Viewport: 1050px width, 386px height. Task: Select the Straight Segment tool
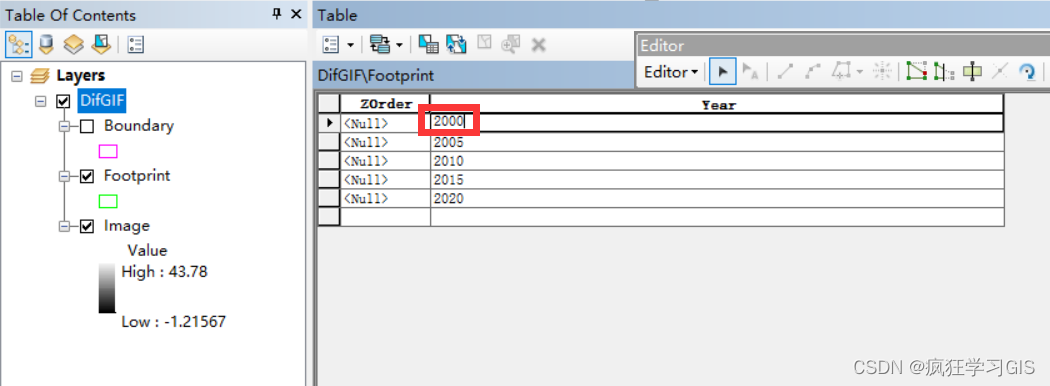coord(785,72)
